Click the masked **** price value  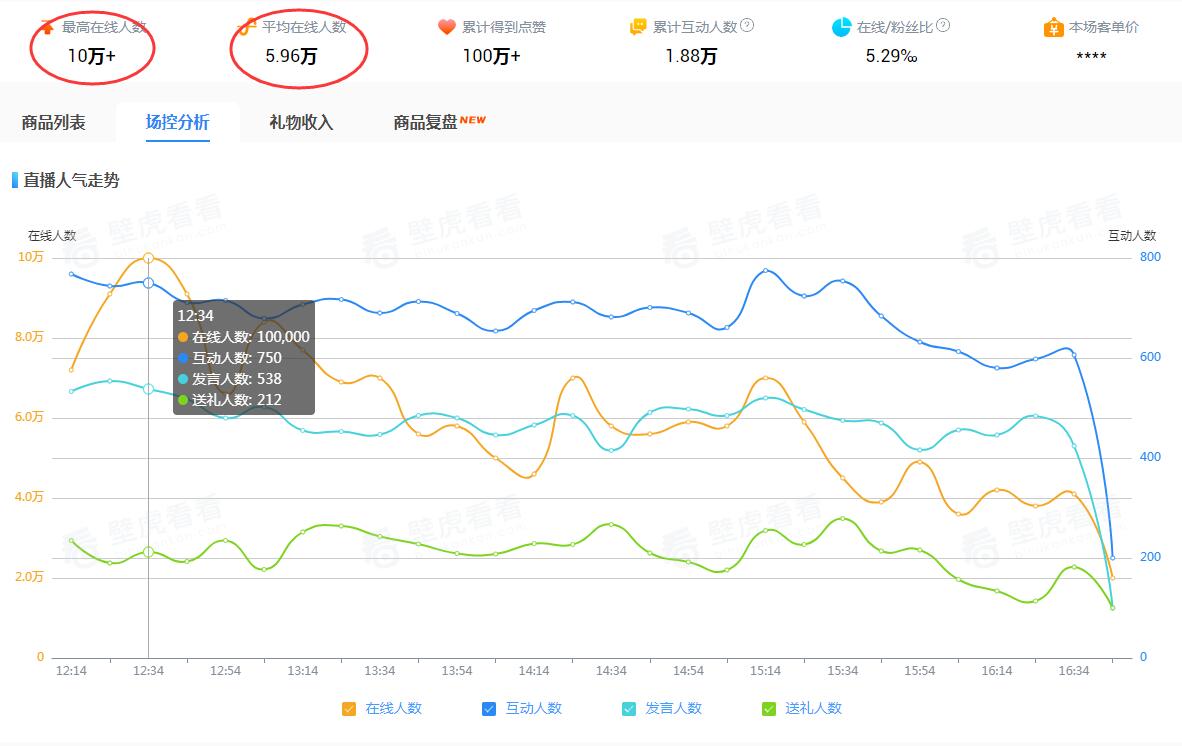click(1091, 57)
